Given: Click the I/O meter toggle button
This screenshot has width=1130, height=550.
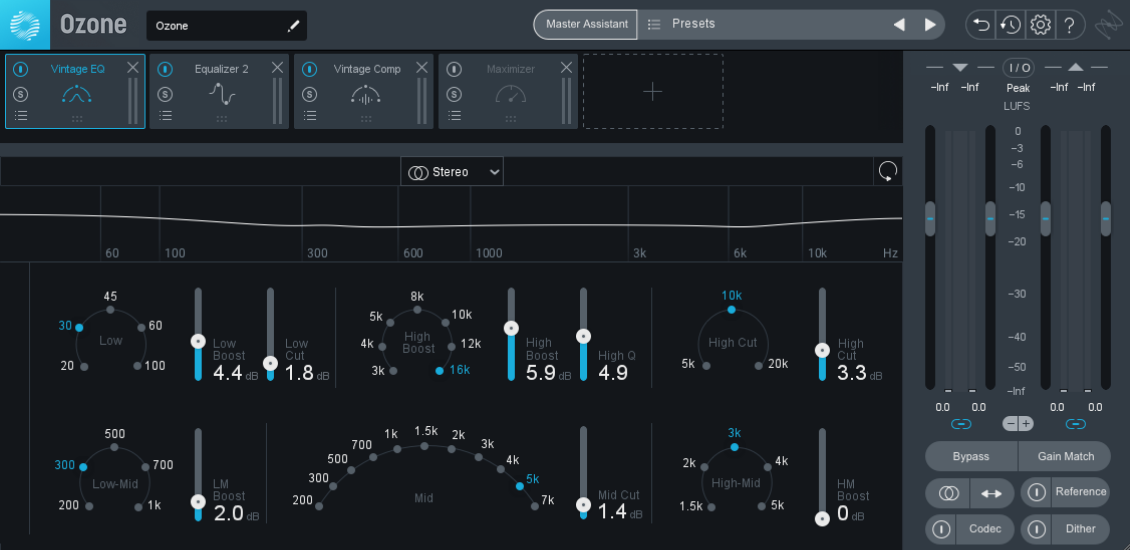Looking at the screenshot, I should point(1018,68).
